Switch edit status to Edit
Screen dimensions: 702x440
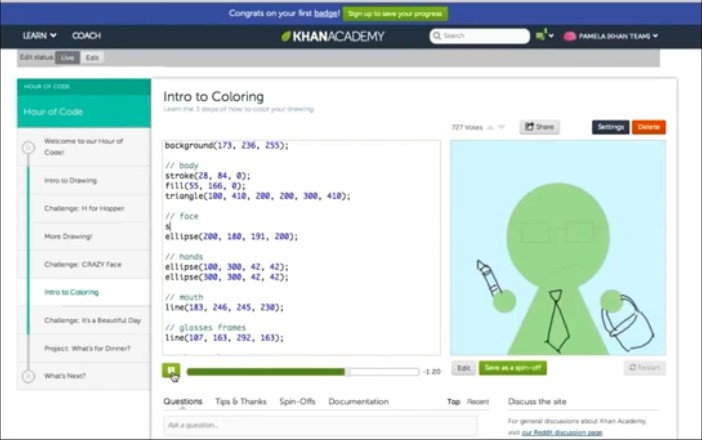tap(92, 58)
